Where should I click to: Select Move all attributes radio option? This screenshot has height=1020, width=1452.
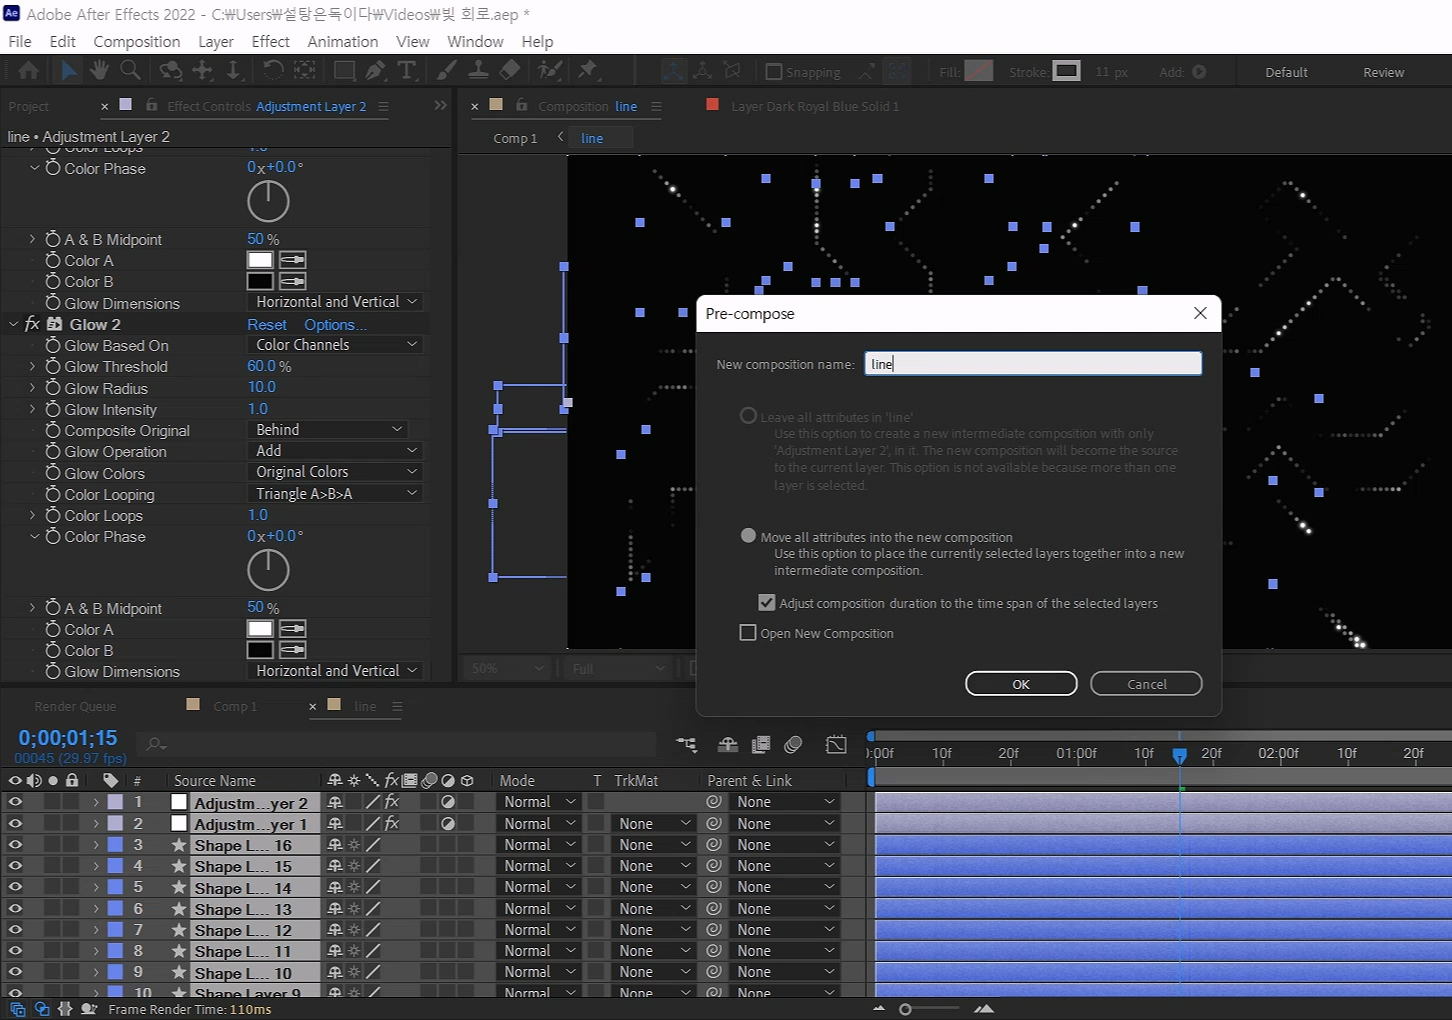tap(748, 536)
